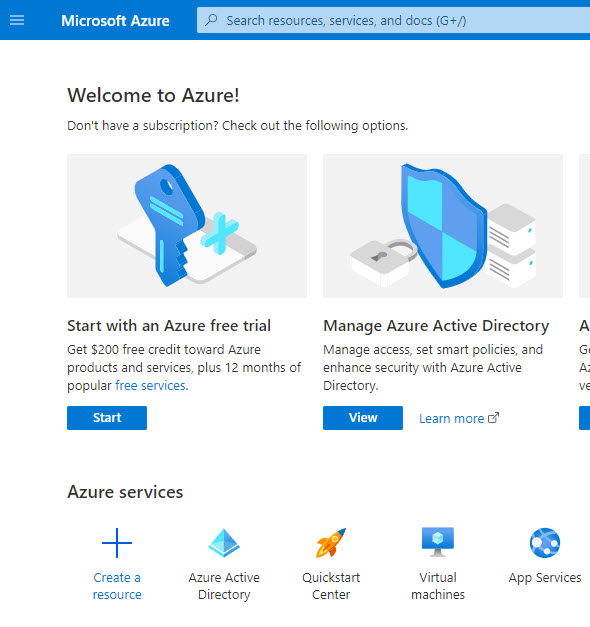Click the Microsoft Azure home title
The image size is (590, 627).
pos(115,20)
